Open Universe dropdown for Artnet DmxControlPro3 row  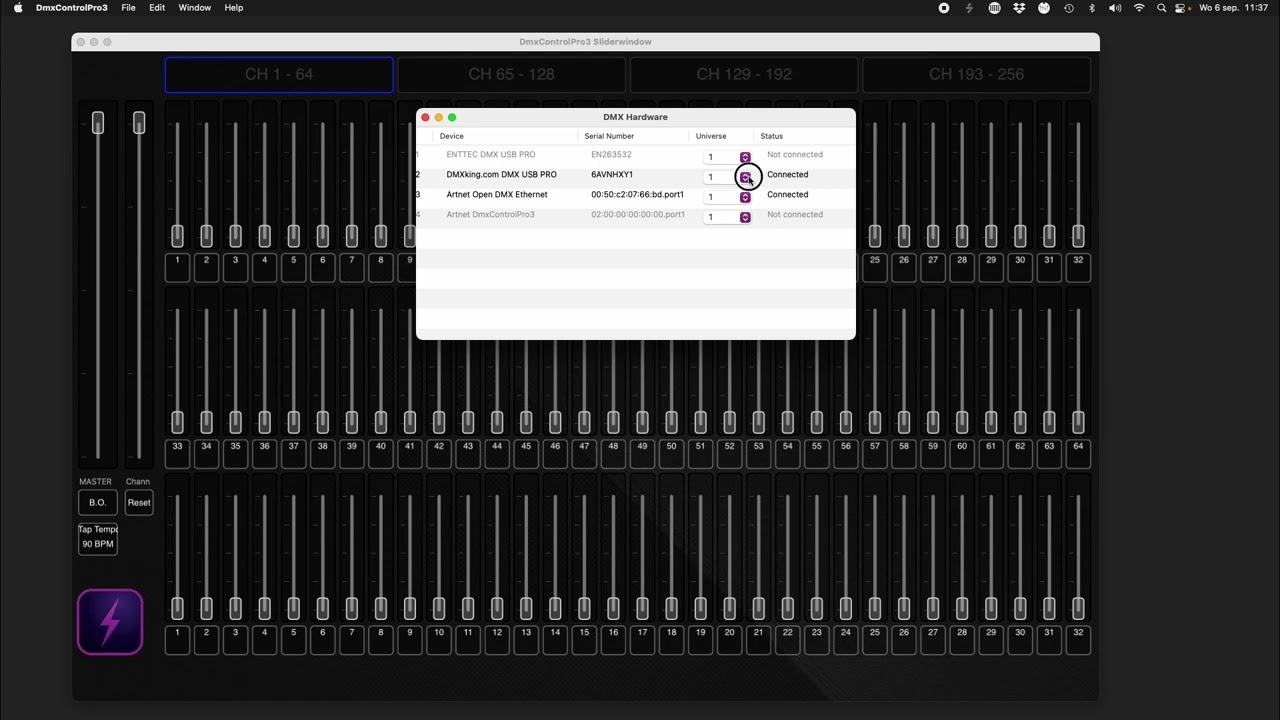[727, 217]
